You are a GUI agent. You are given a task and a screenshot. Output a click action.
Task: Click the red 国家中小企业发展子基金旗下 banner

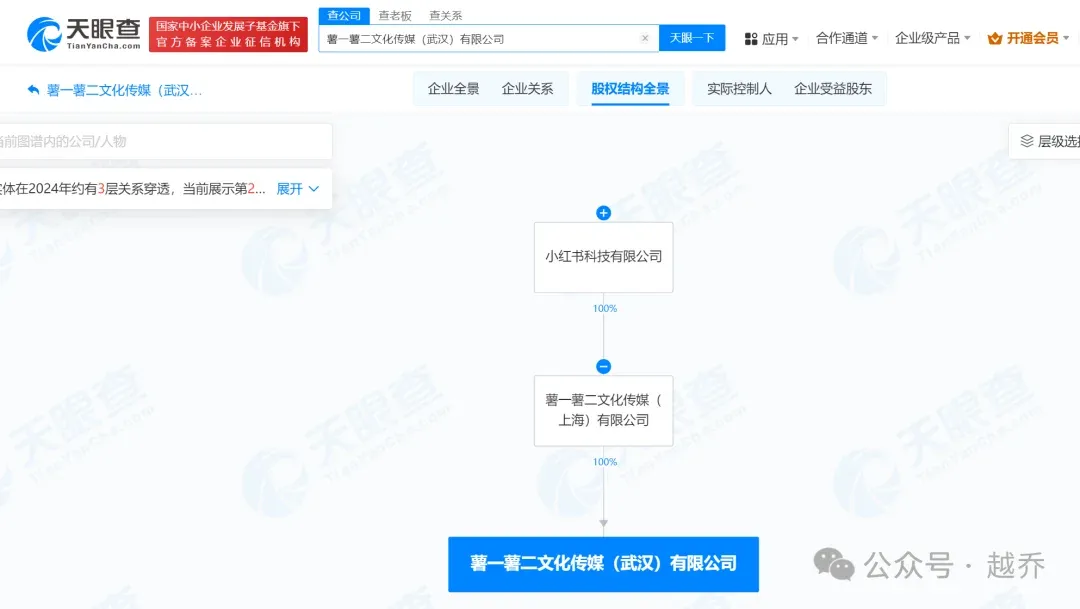[x=228, y=34]
